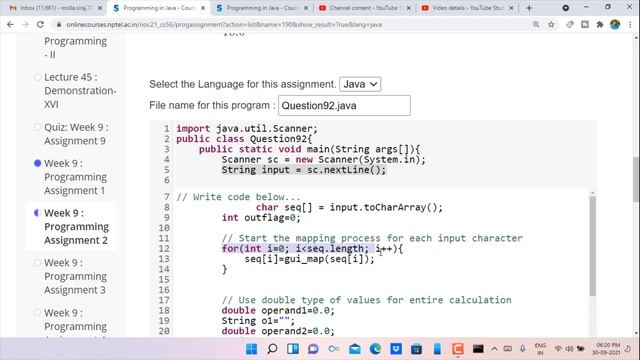
Task: Open Week 9 Programming Assignment 1 link
Action: click(76, 177)
